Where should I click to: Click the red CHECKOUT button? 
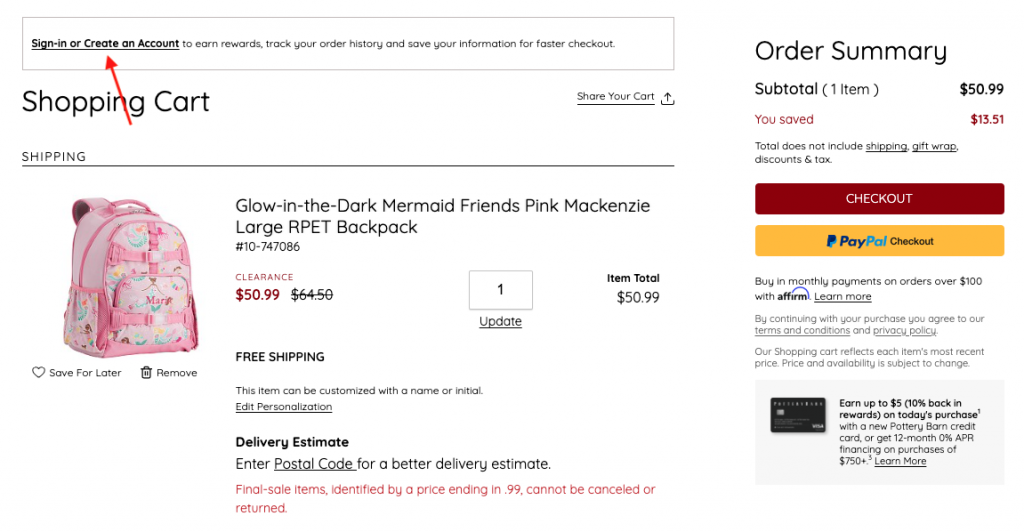click(x=879, y=198)
